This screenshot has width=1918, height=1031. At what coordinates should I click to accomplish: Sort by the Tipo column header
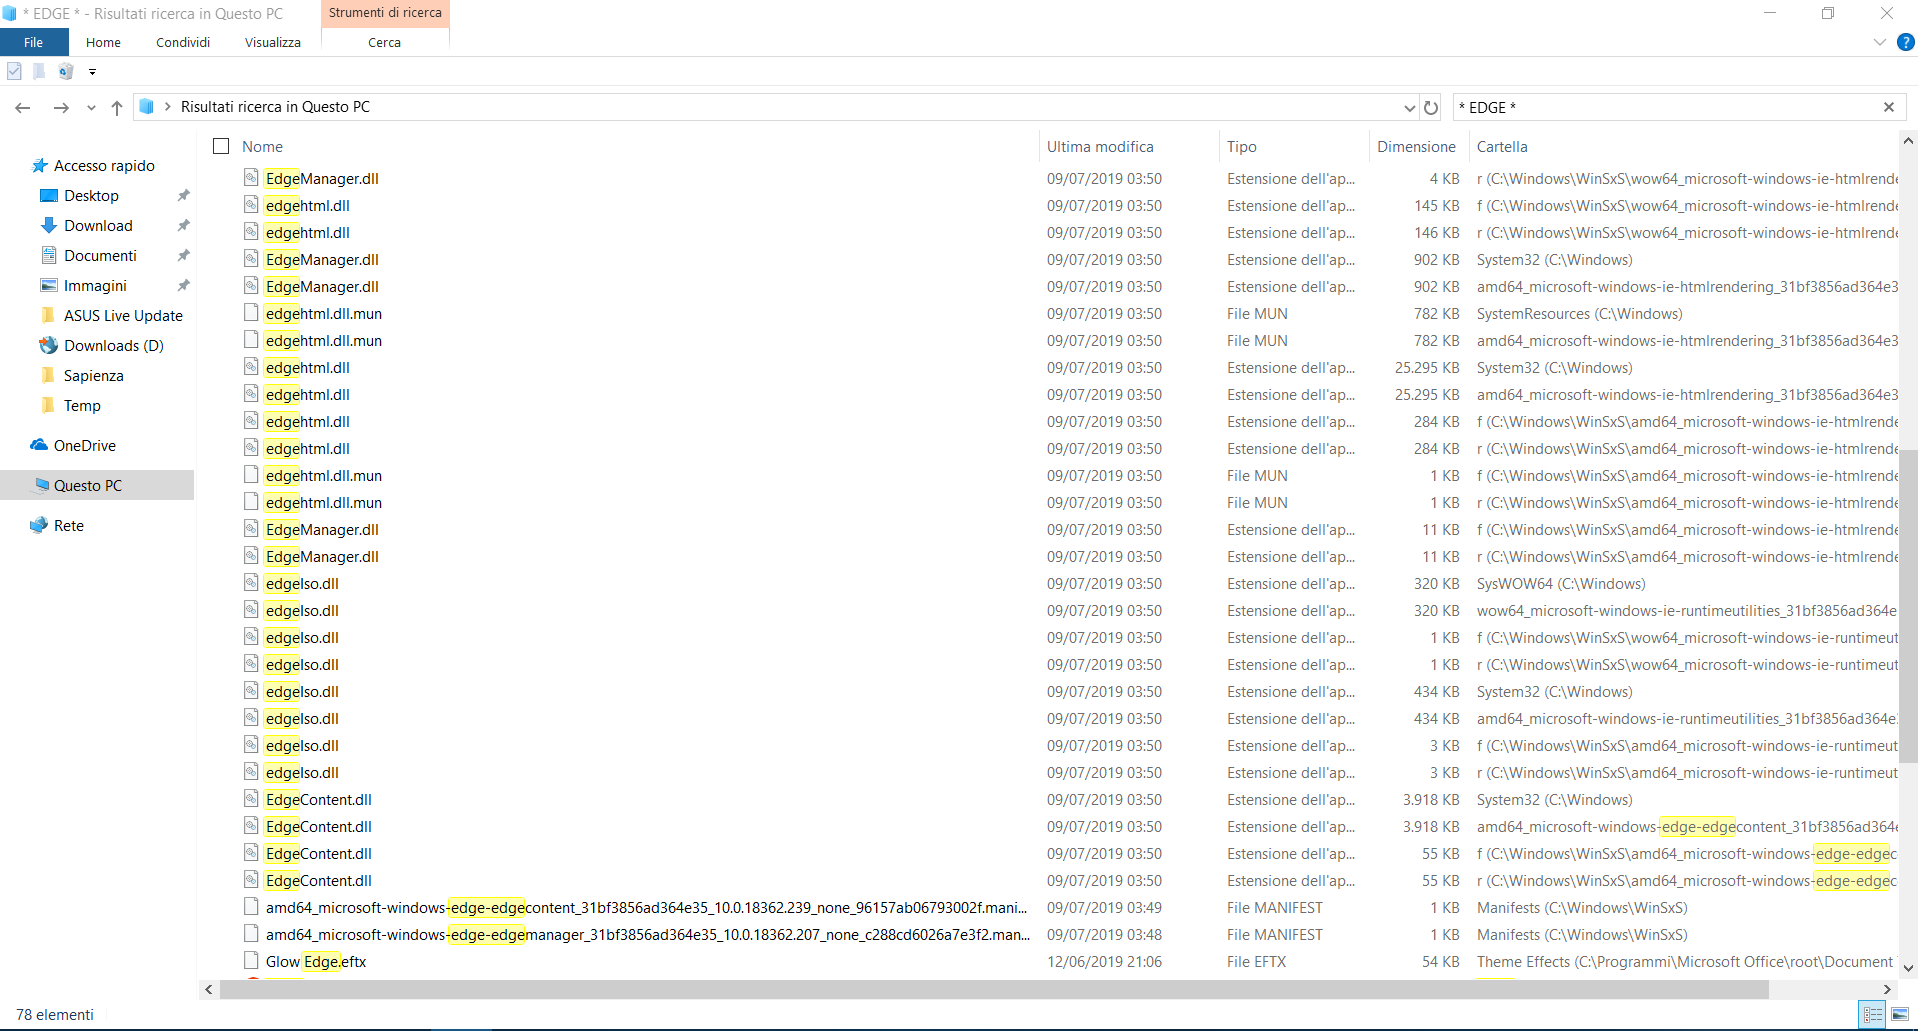[x=1242, y=146]
